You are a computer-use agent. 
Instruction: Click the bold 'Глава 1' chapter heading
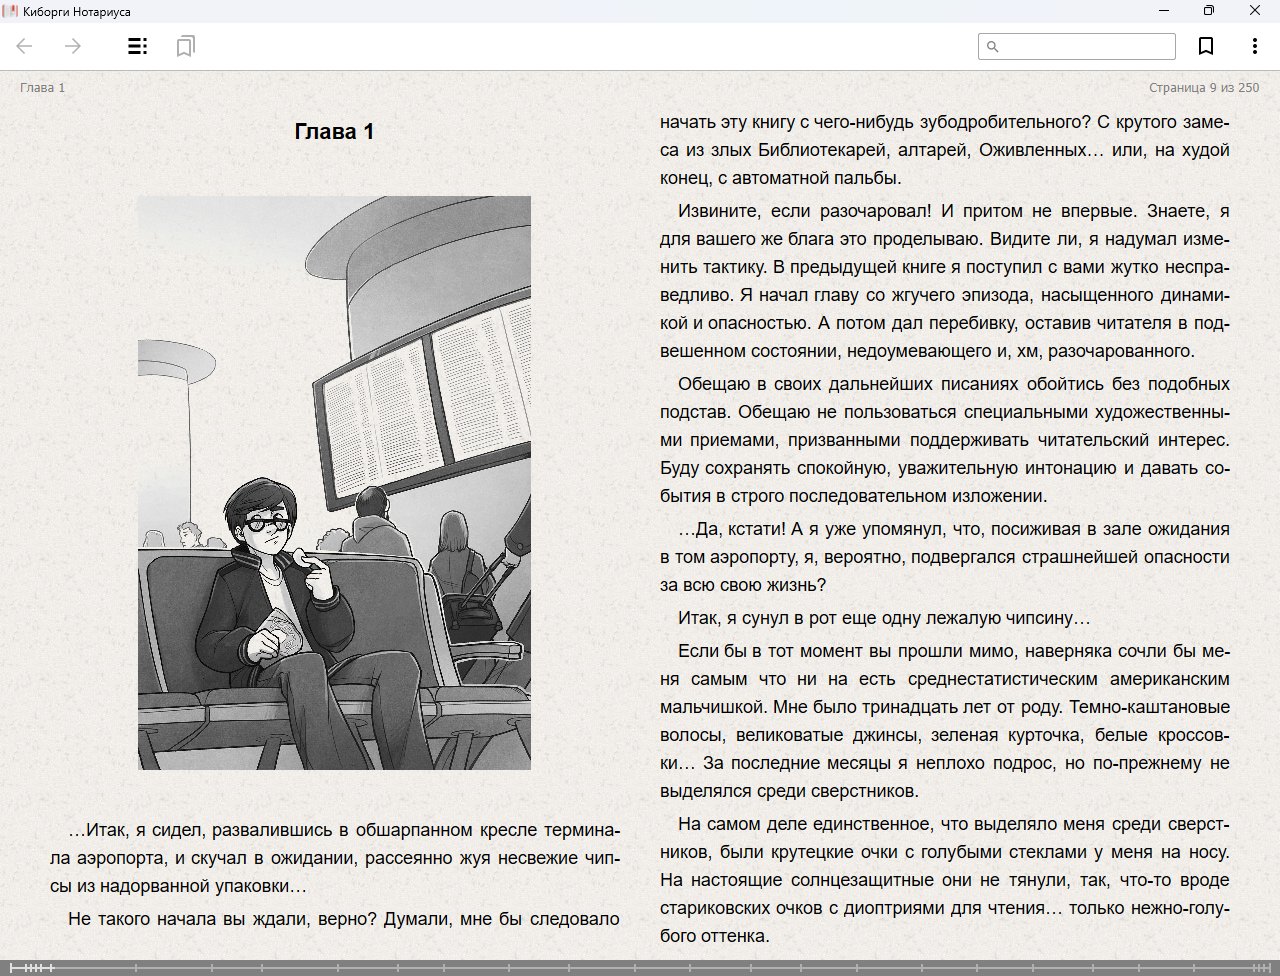coord(334,132)
